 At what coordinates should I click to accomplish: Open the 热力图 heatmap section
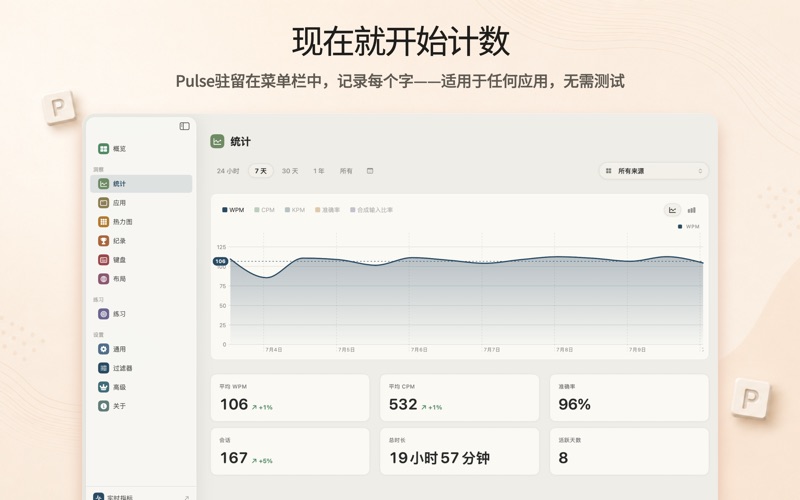point(141,221)
